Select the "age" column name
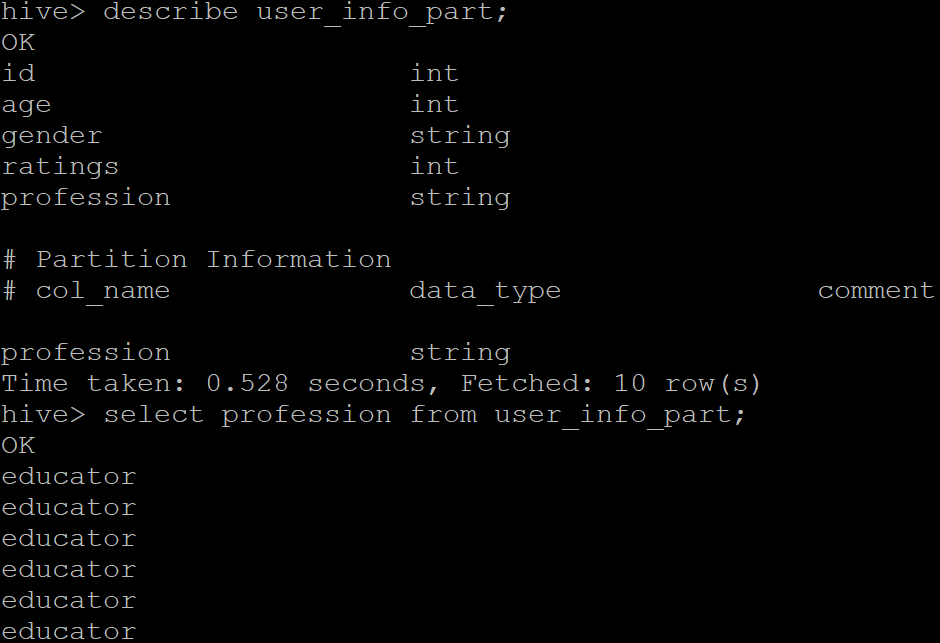This screenshot has height=643, width=940. coord(26,105)
